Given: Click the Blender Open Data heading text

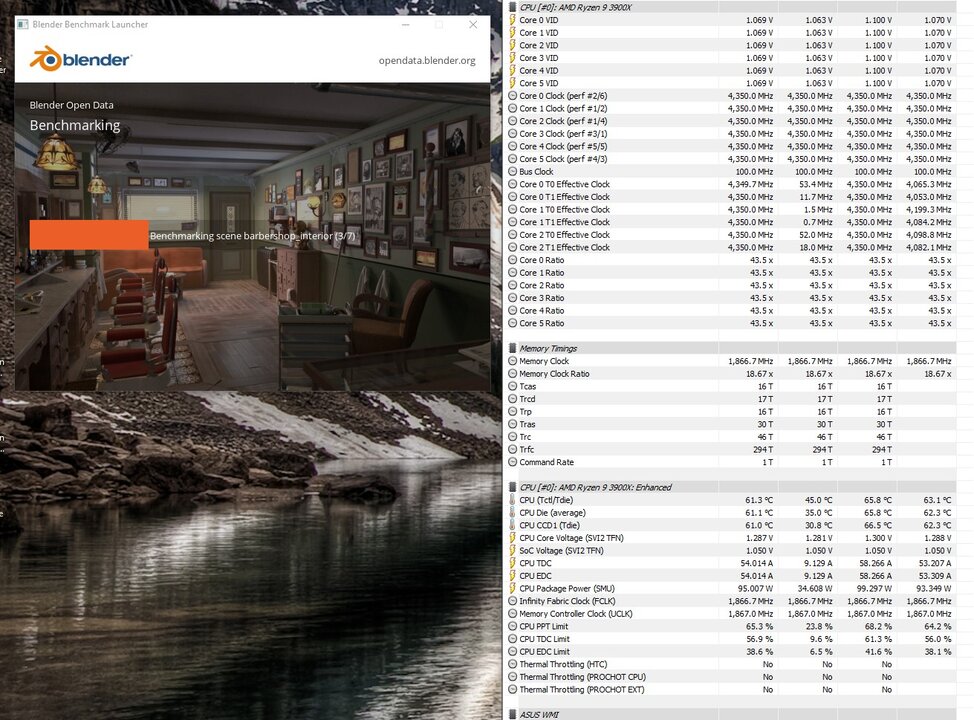Looking at the screenshot, I should 71,105.
